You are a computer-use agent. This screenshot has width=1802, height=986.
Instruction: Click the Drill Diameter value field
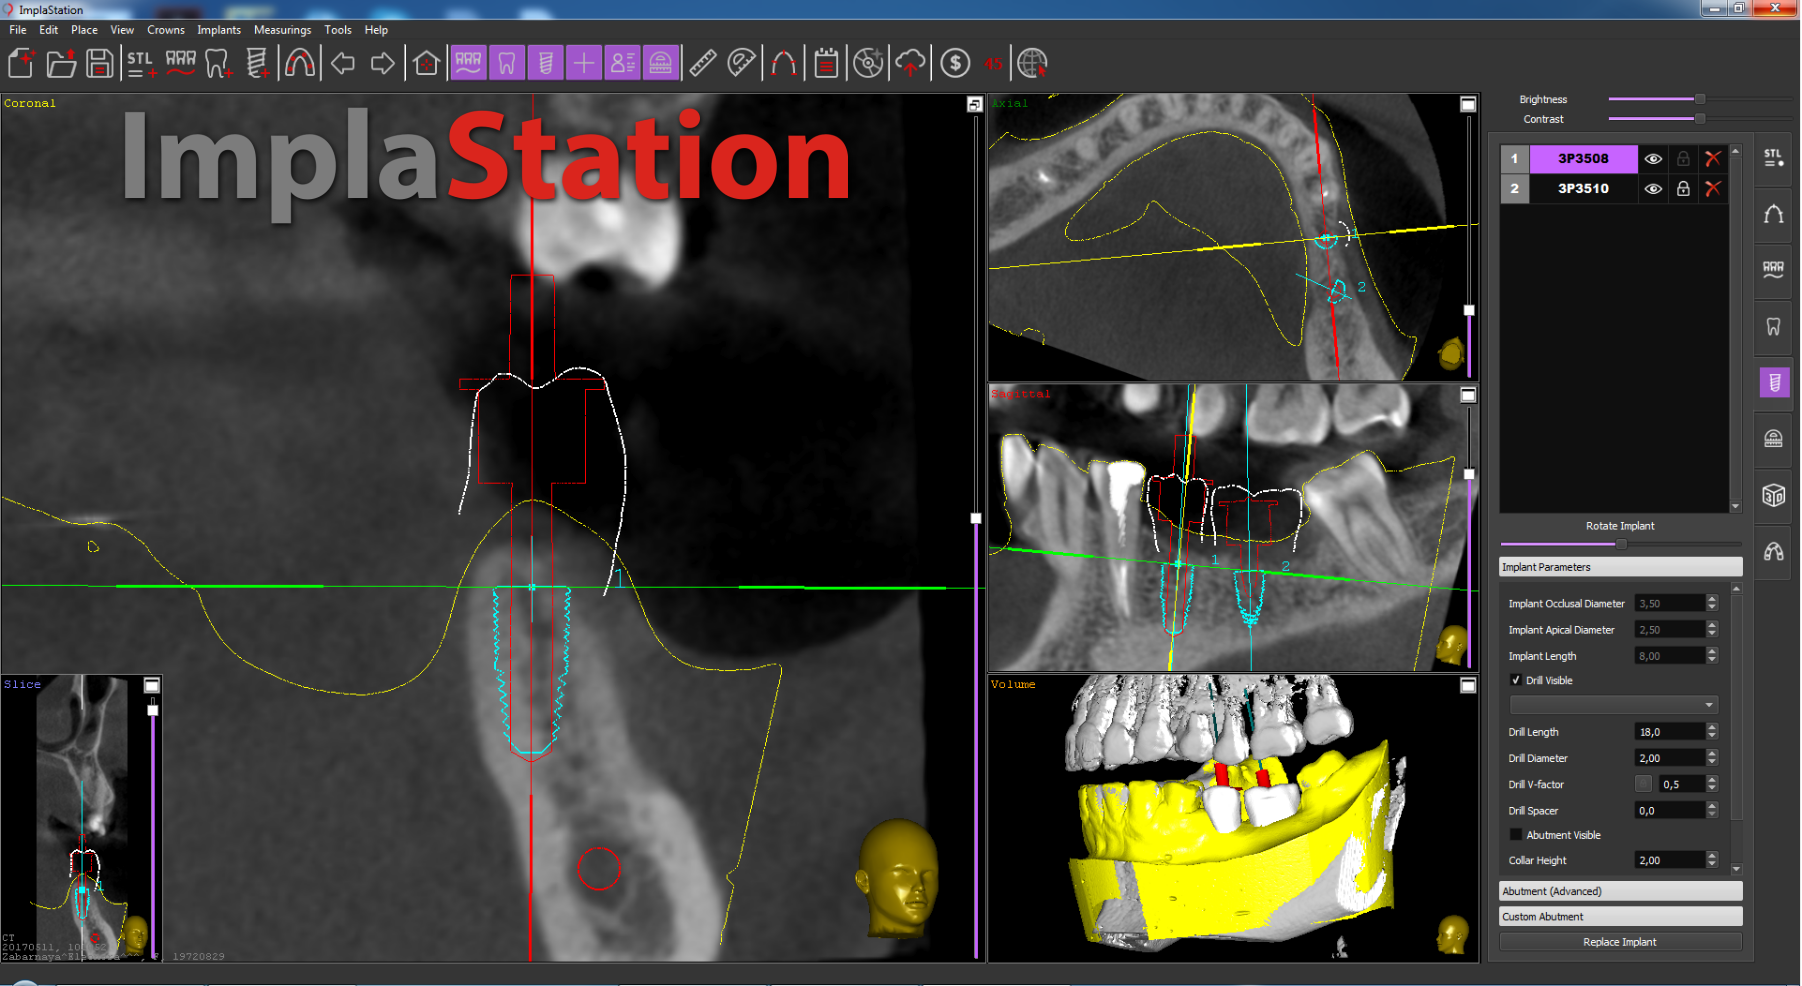(1670, 758)
